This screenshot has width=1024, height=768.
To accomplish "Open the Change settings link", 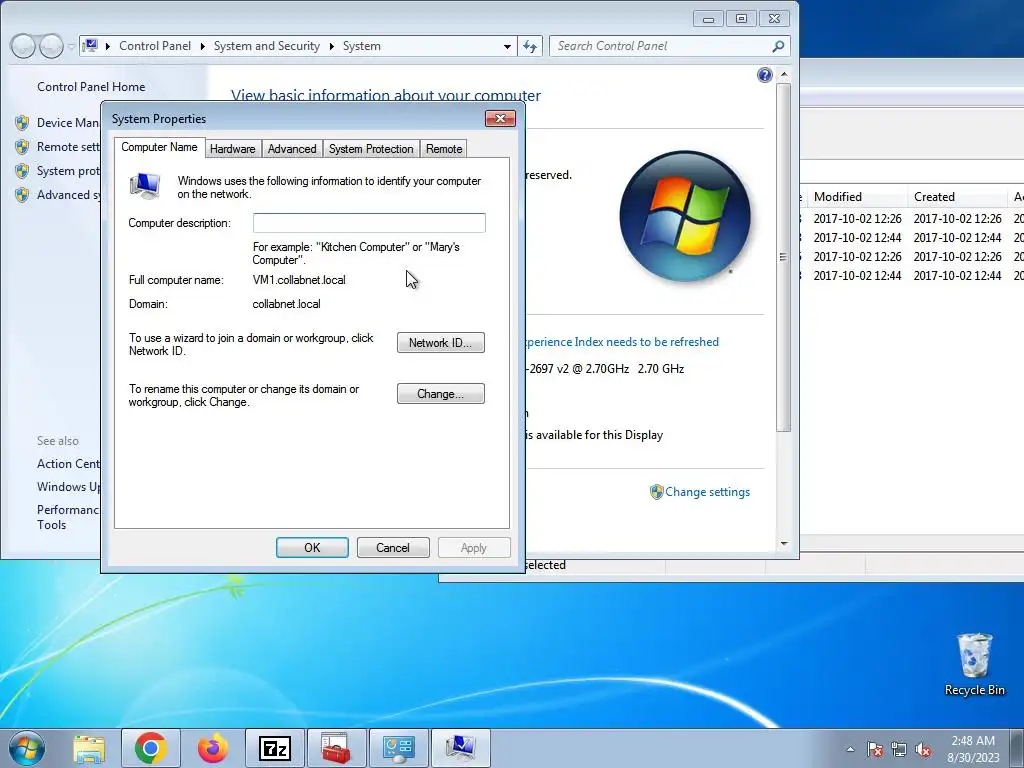I will tap(707, 492).
